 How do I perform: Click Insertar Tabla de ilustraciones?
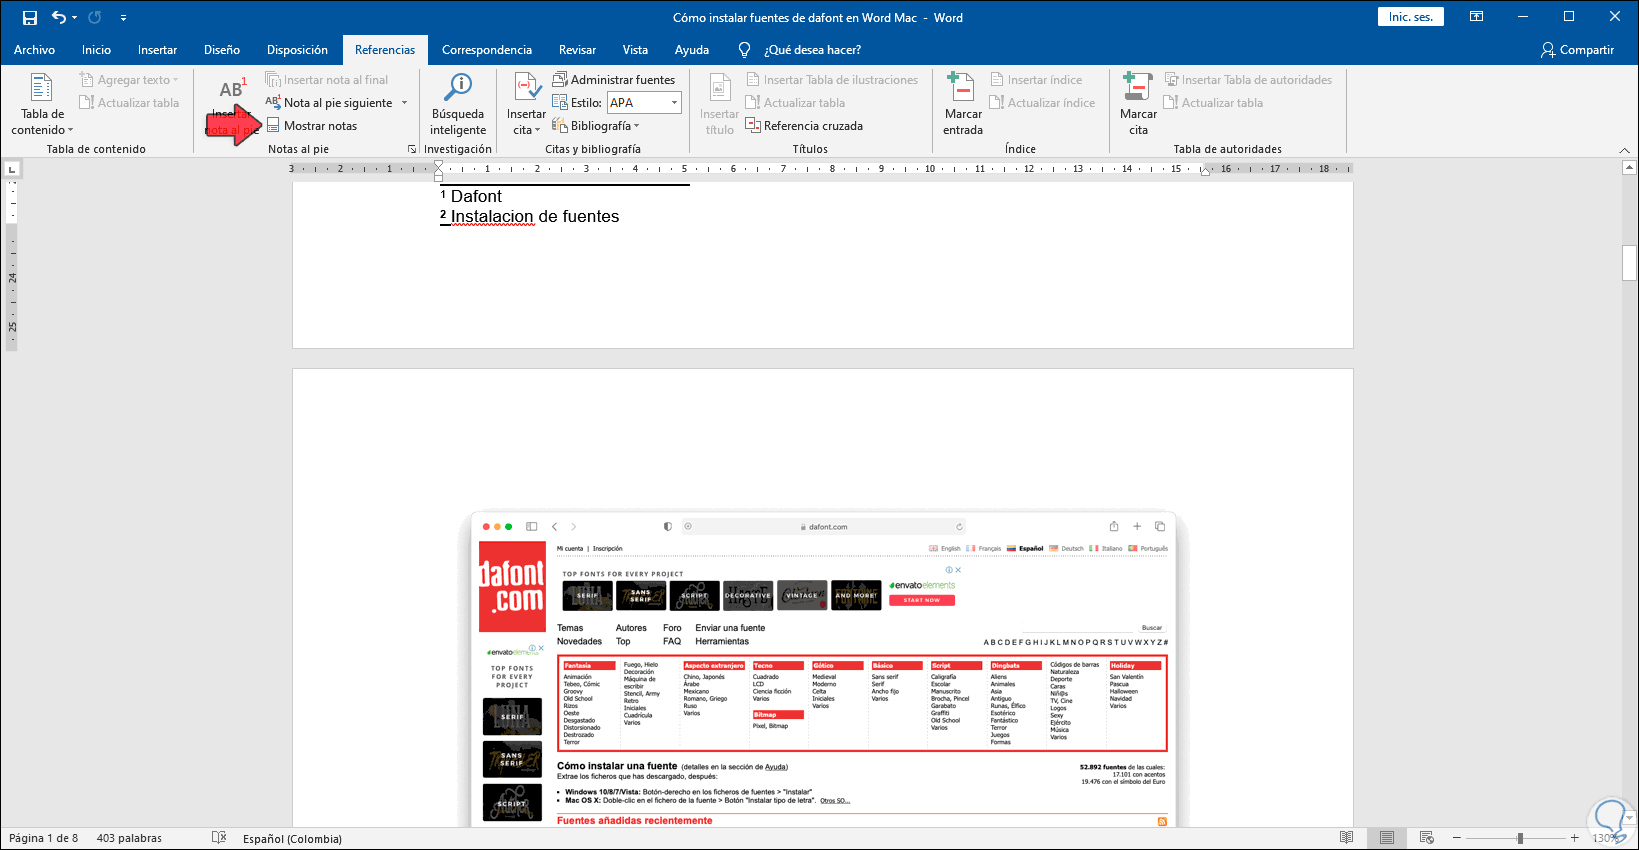tap(832, 80)
